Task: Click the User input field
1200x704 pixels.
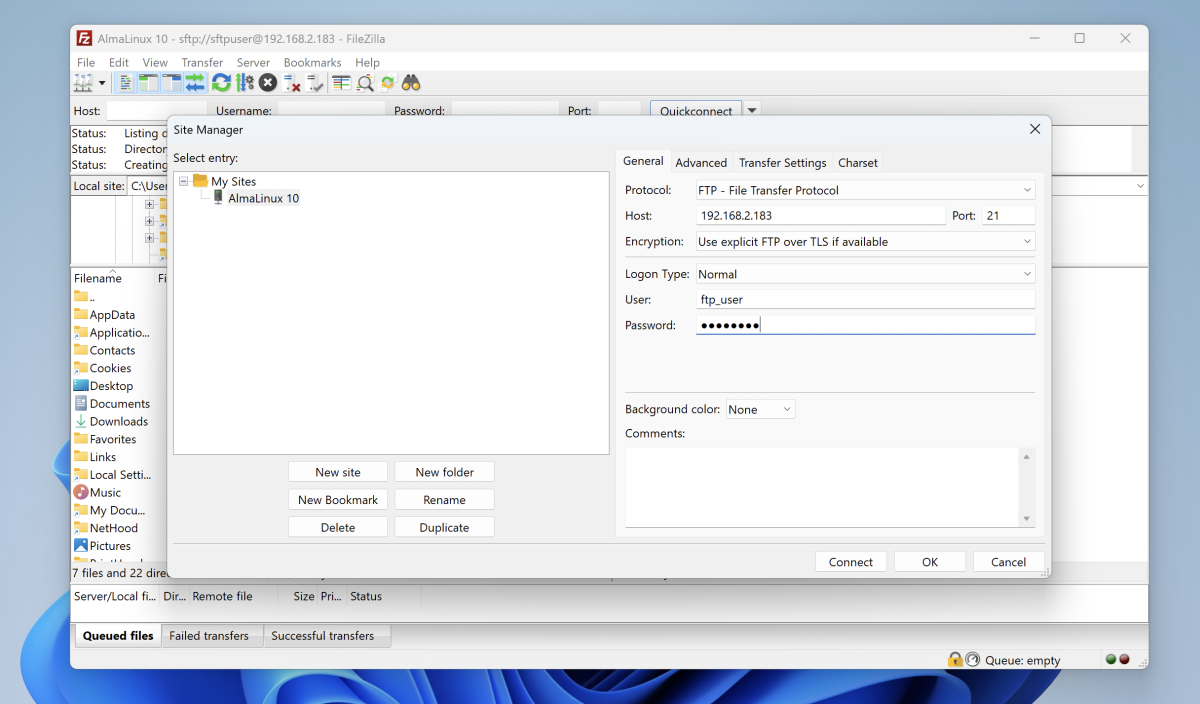Action: pos(865,299)
